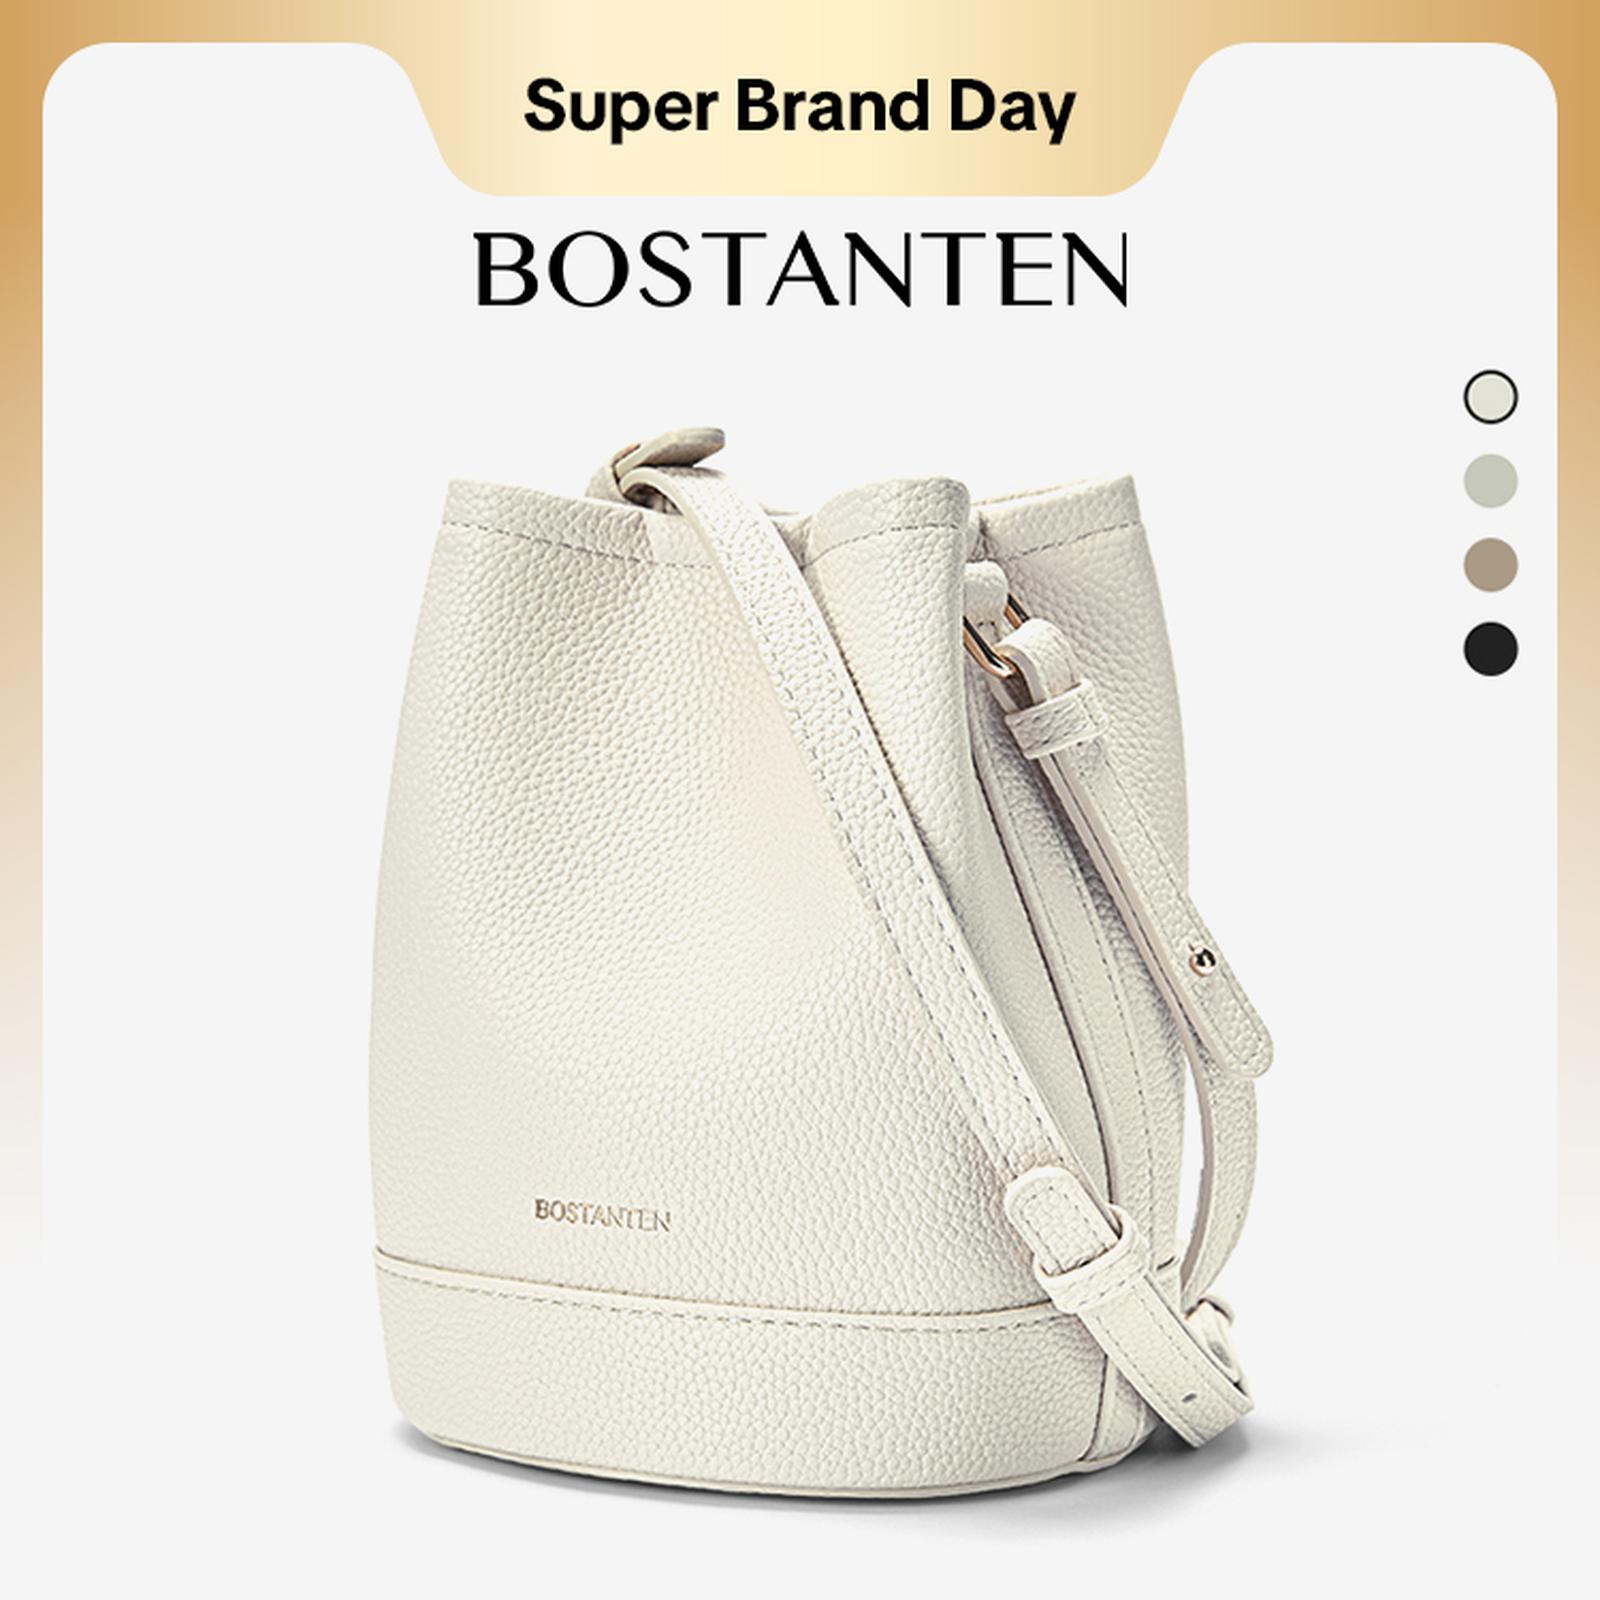Choose the light sage green color swatch
The width and height of the screenshot is (1600, 1600).
(1490, 481)
